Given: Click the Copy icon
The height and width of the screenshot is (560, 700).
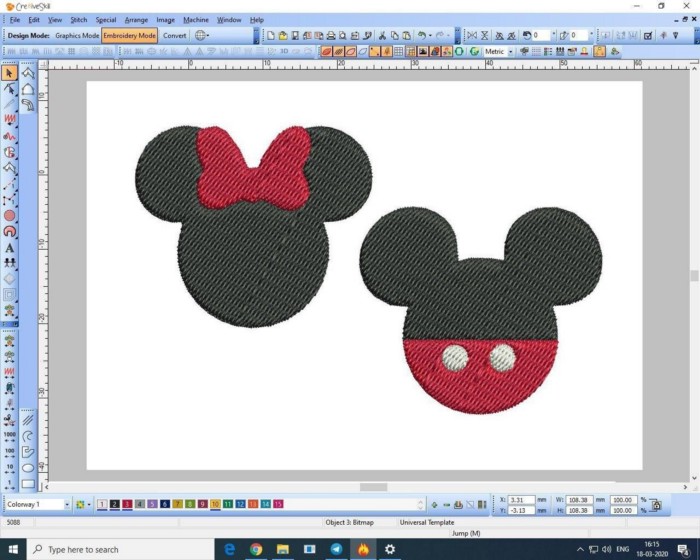Looking at the screenshot, I should (395, 35).
